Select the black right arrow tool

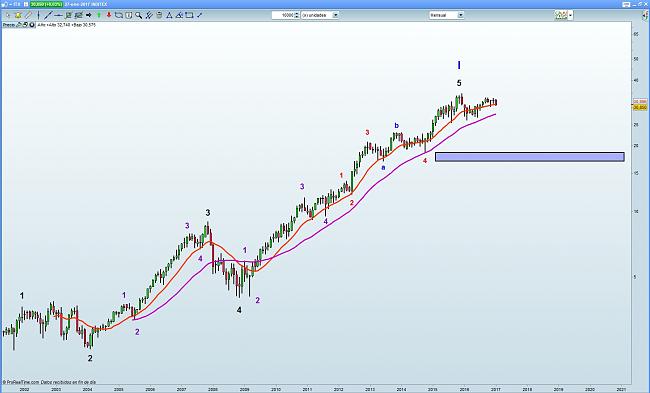(x=88, y=15)
